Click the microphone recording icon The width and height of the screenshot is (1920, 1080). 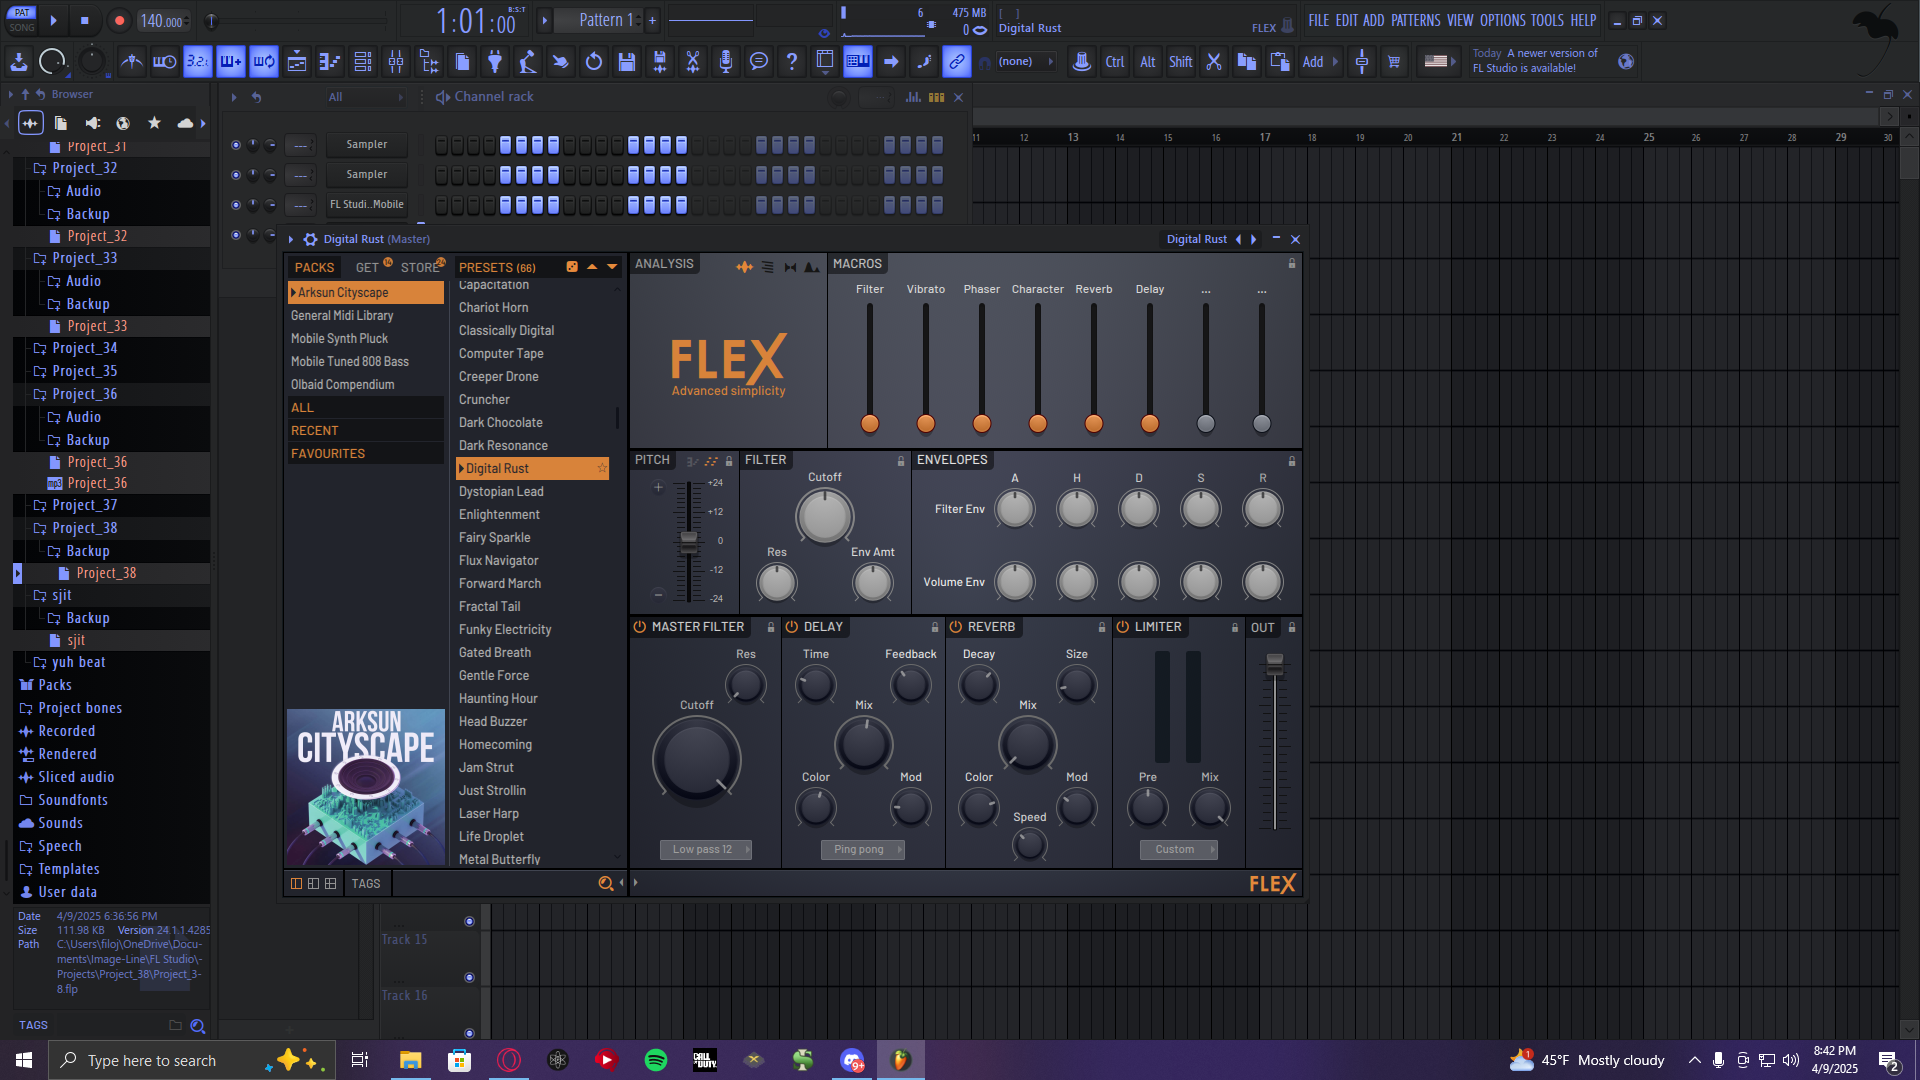pos(726,62)
